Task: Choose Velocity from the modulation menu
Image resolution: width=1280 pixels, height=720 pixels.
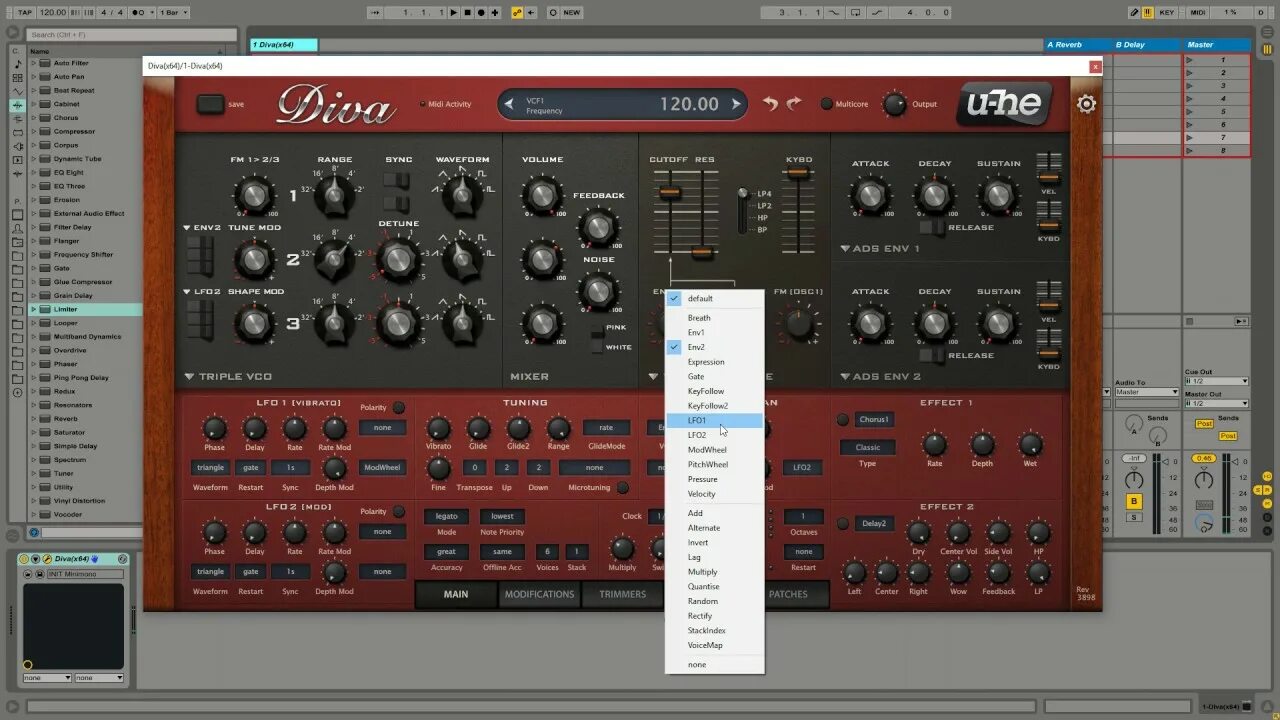Action: click(714, 494)
